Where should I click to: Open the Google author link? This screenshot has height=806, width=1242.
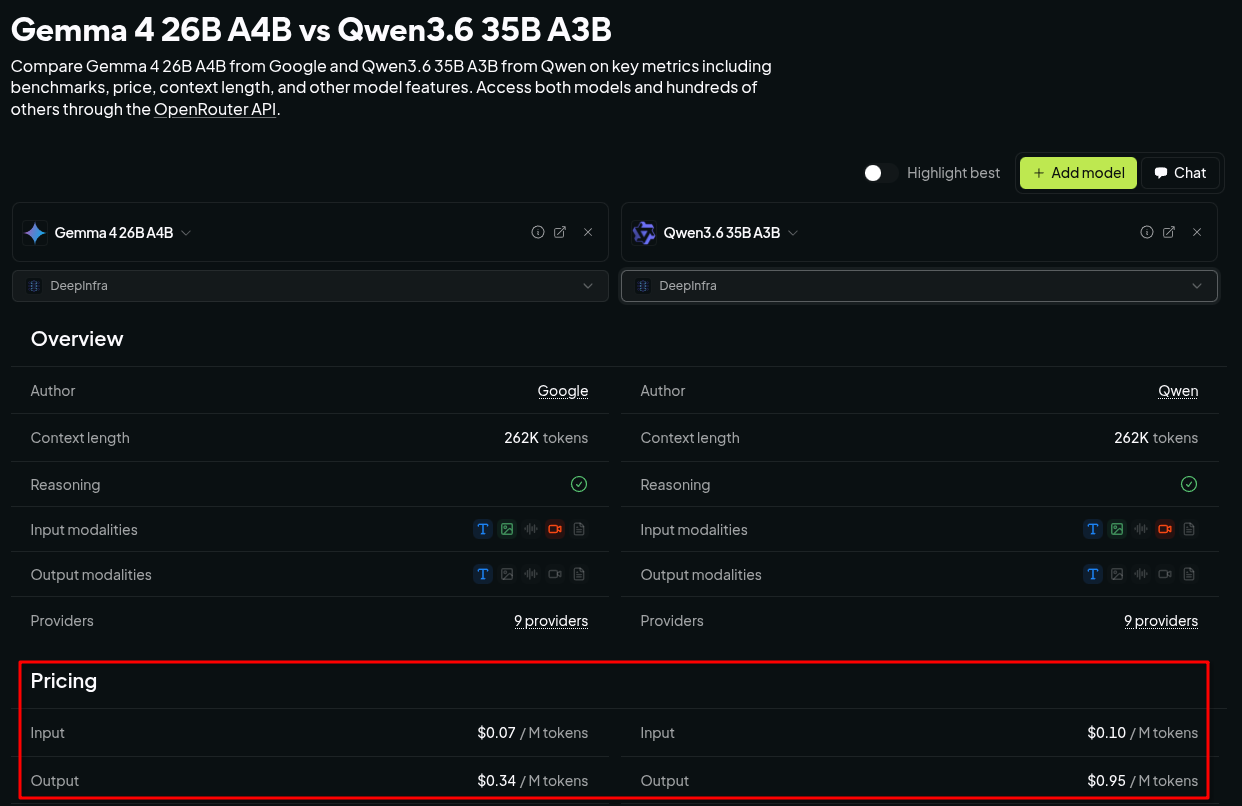pyautogui.click(x=563, y=391)
